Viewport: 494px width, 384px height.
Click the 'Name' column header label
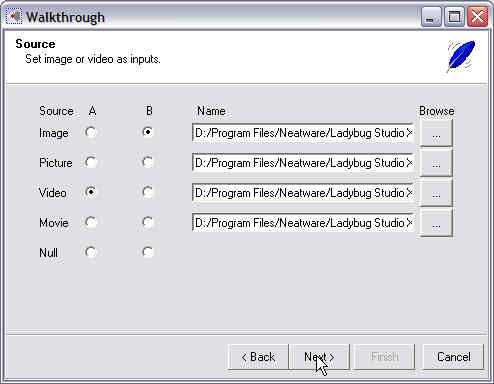pos(211,111)
